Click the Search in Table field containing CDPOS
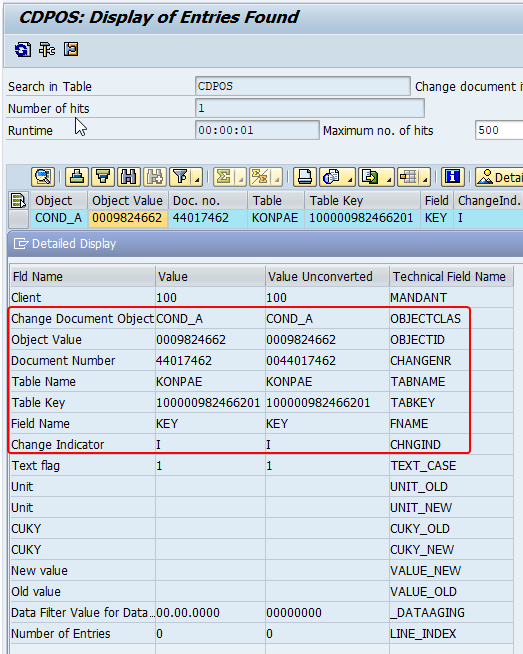Screen dimensions: 523x654 [302, 86]
